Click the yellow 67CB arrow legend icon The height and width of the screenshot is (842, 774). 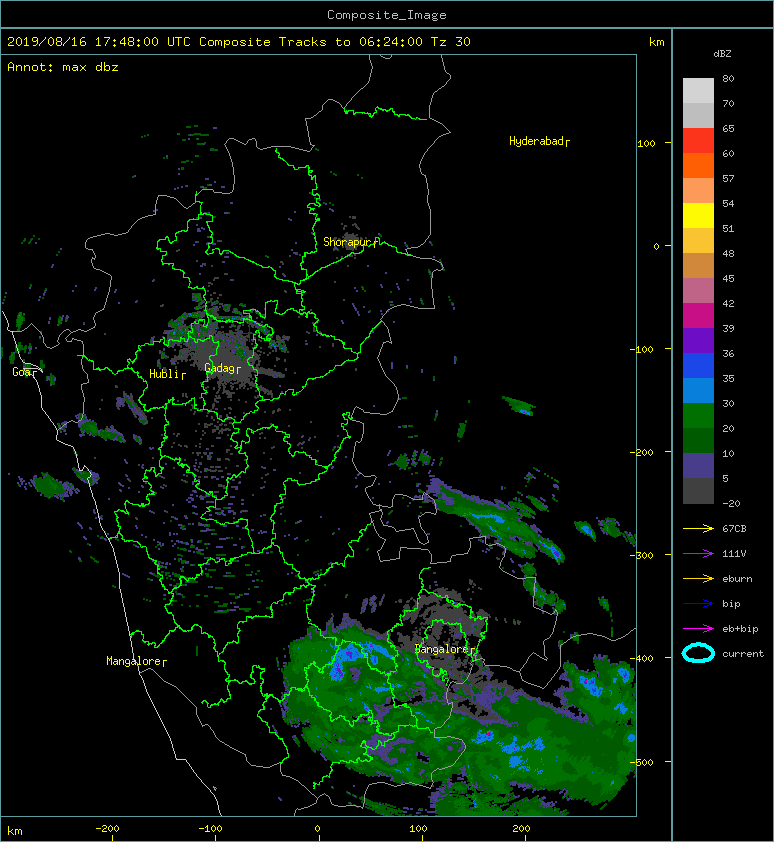click(698, 529)
